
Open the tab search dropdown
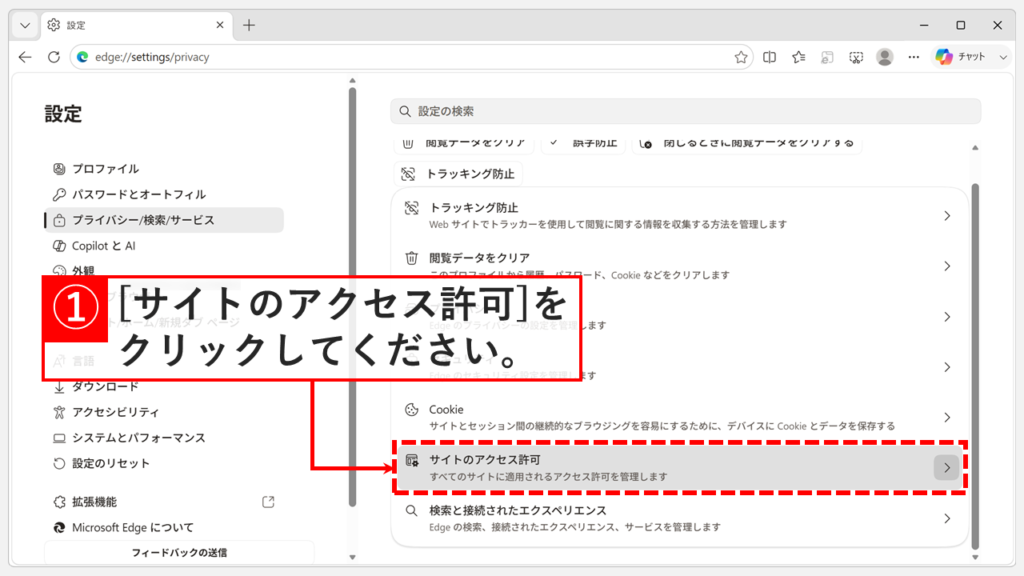[25, 25]
